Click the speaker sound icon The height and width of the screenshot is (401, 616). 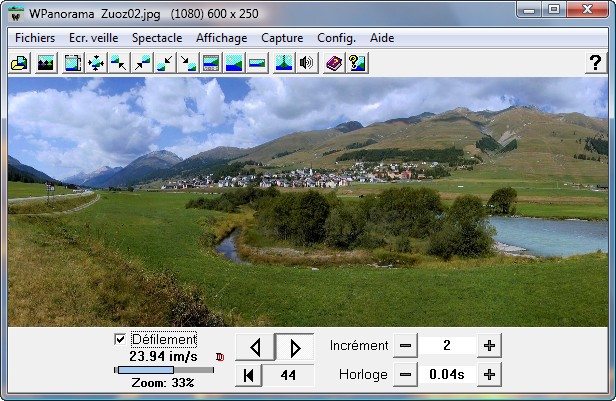(307, 63)
